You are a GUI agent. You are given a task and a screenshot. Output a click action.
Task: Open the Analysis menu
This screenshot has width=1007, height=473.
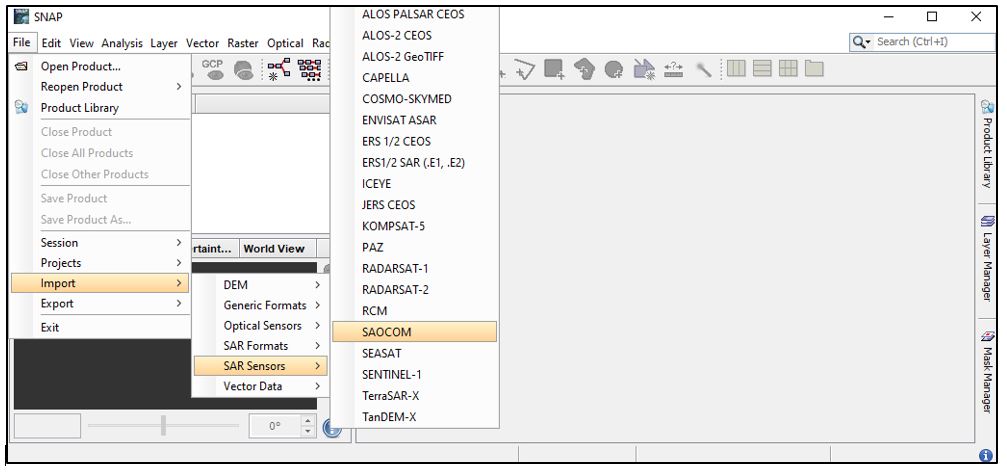click(x=122, y=43)
